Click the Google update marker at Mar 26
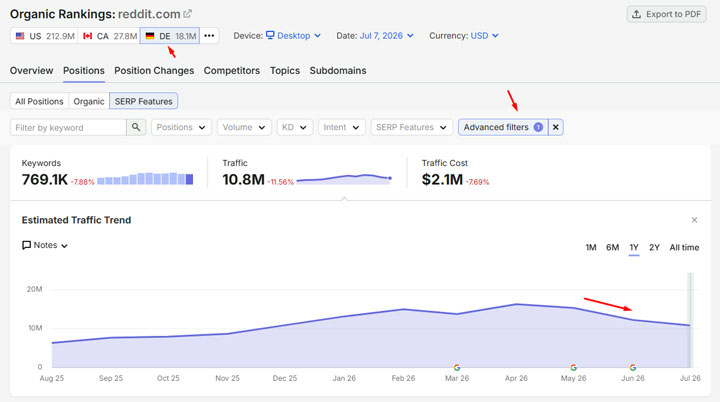The height and width of the screenshot is (402, 720). pos(457,368)
